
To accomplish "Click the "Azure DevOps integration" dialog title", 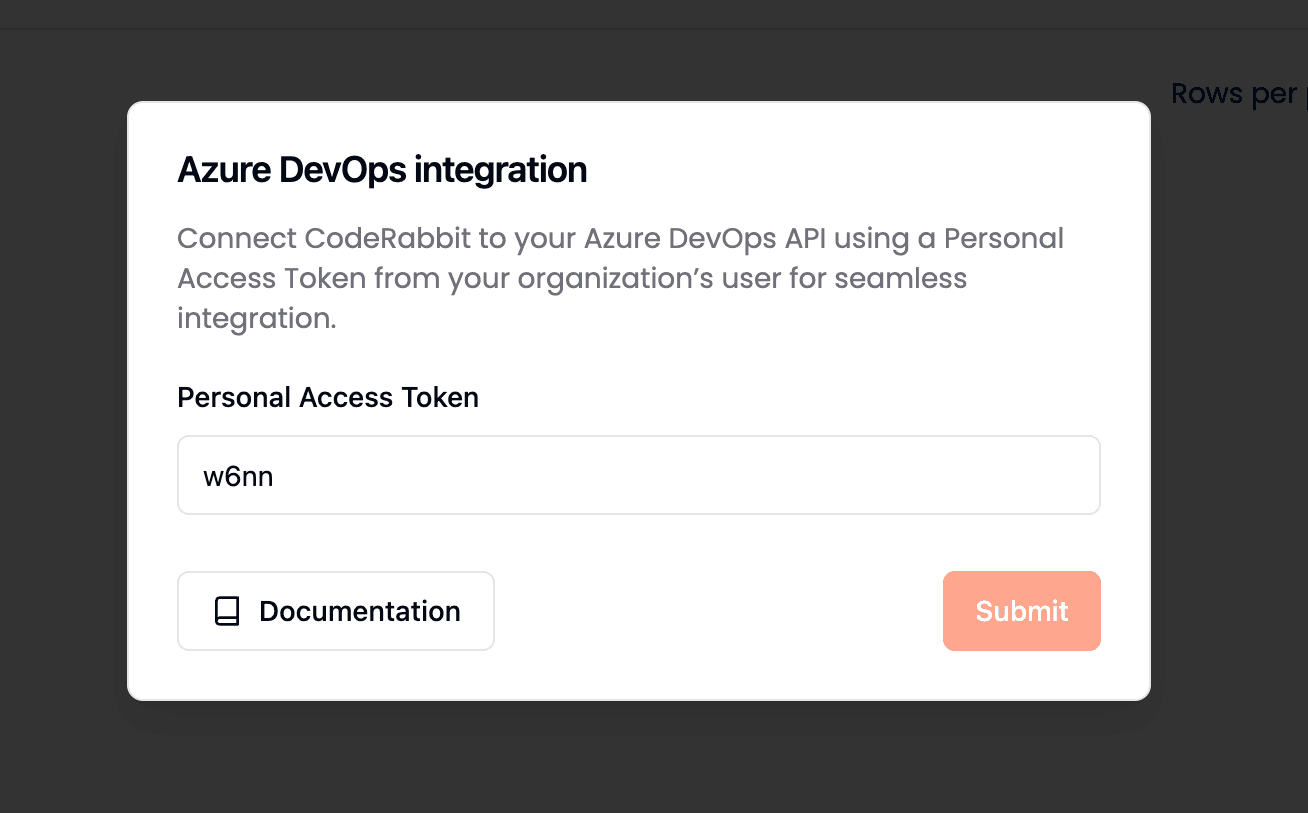I will [382, 170].
